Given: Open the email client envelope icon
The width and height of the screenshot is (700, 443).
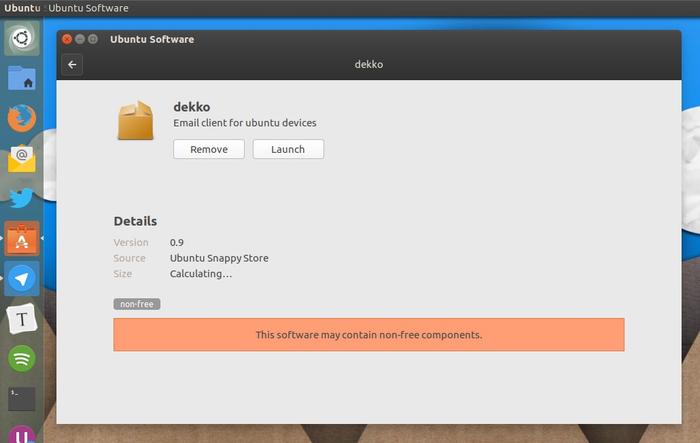Looking at the screenshot, I should click(x=22, y=158).
